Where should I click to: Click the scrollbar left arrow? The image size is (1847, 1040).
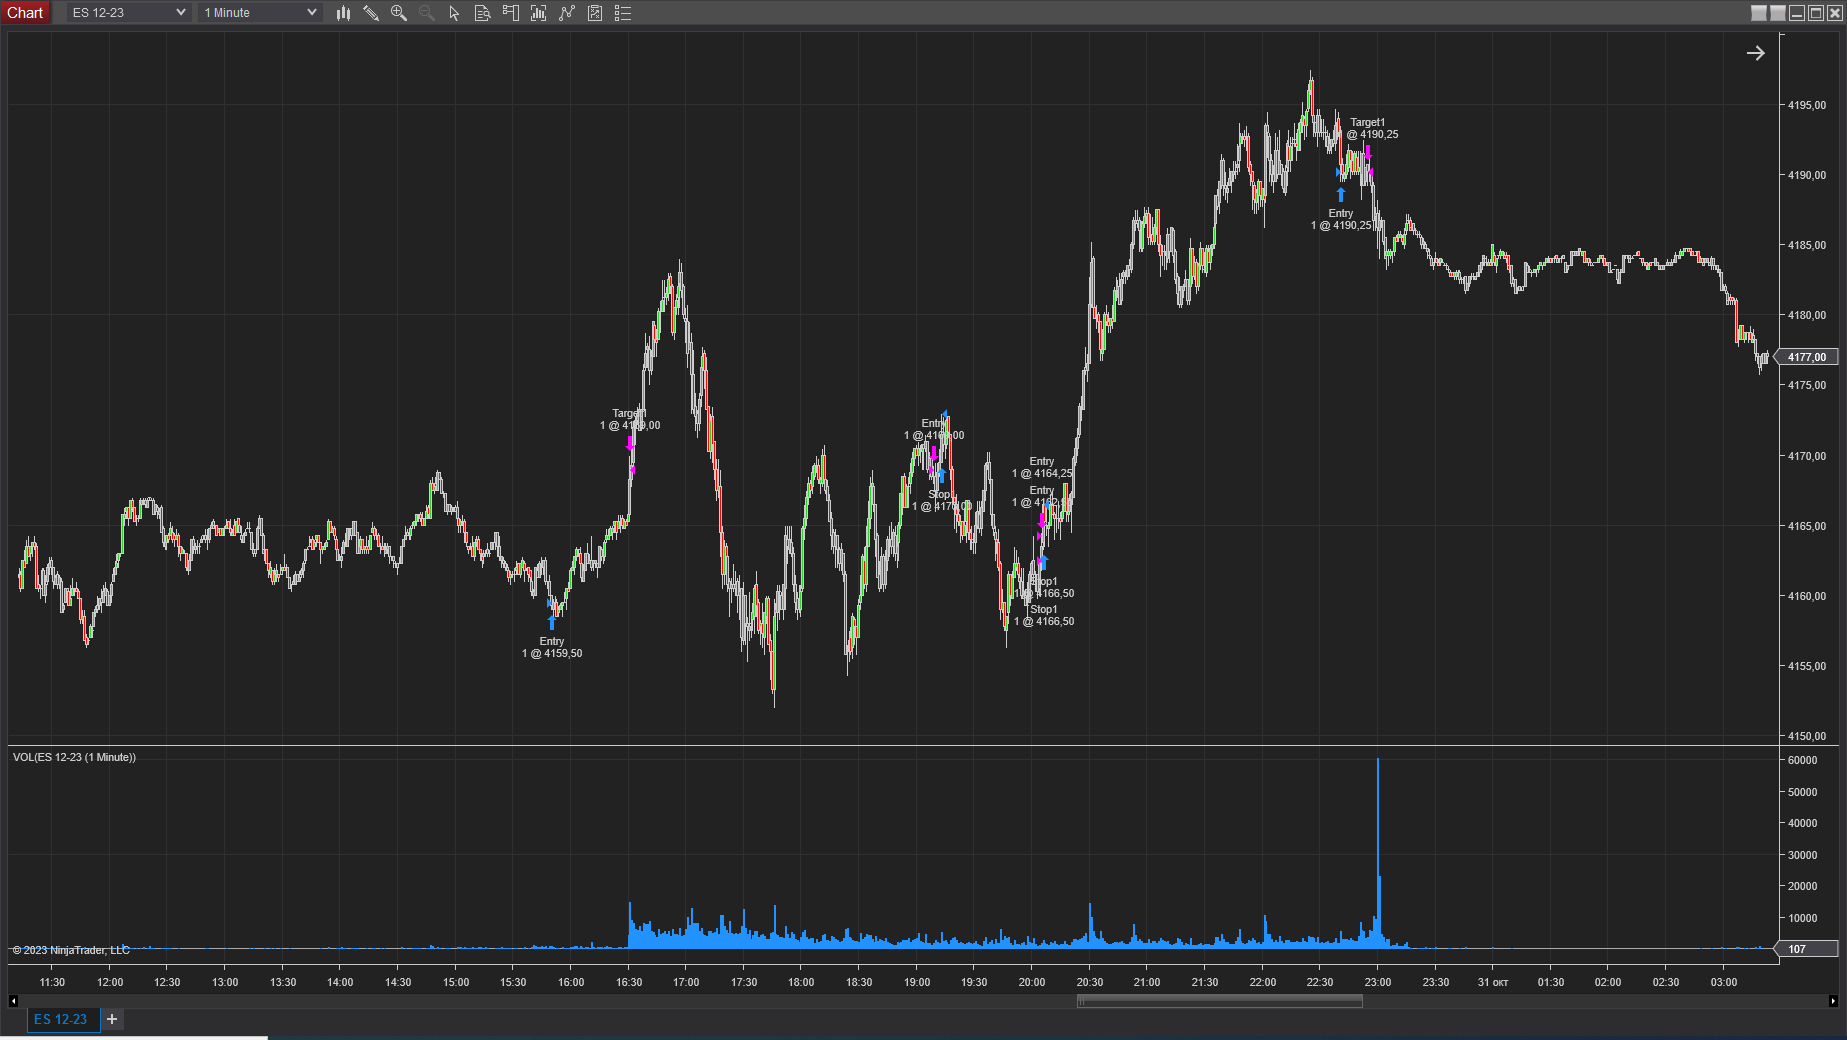tap(13, 1001)
